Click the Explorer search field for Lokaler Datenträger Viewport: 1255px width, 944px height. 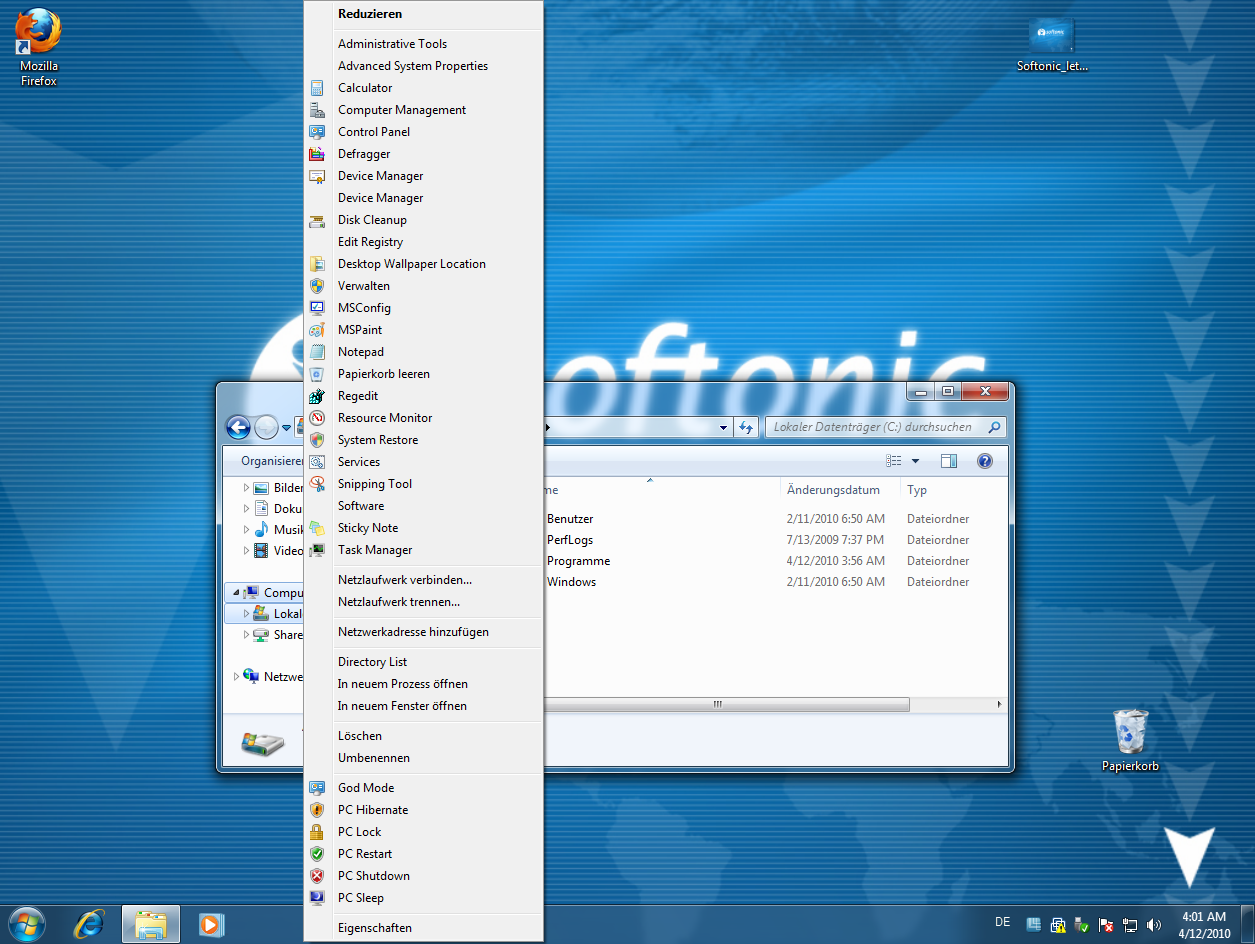(886, 427)
